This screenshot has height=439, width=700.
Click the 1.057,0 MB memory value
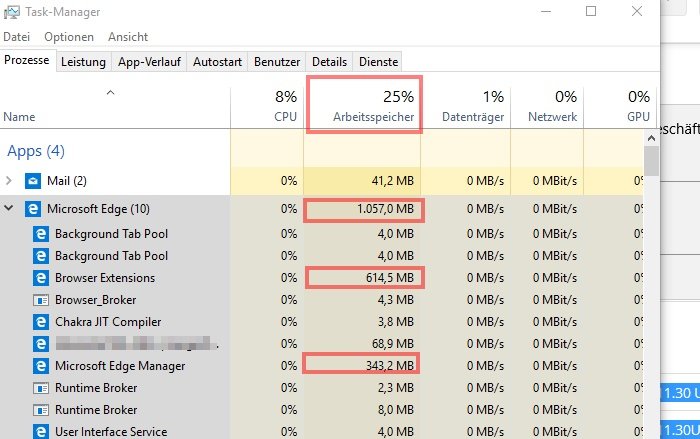click(385, 209)
